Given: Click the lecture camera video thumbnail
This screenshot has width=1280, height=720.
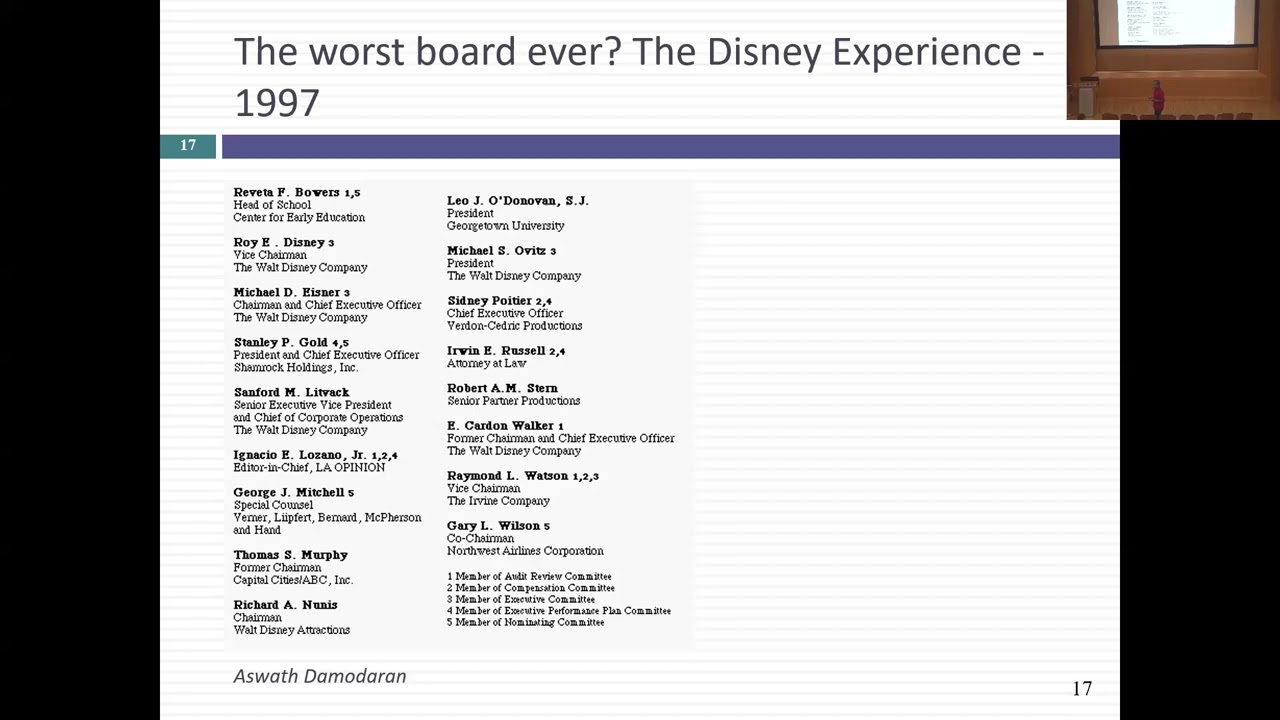Looking at the screenshot, I should 1172,60.
